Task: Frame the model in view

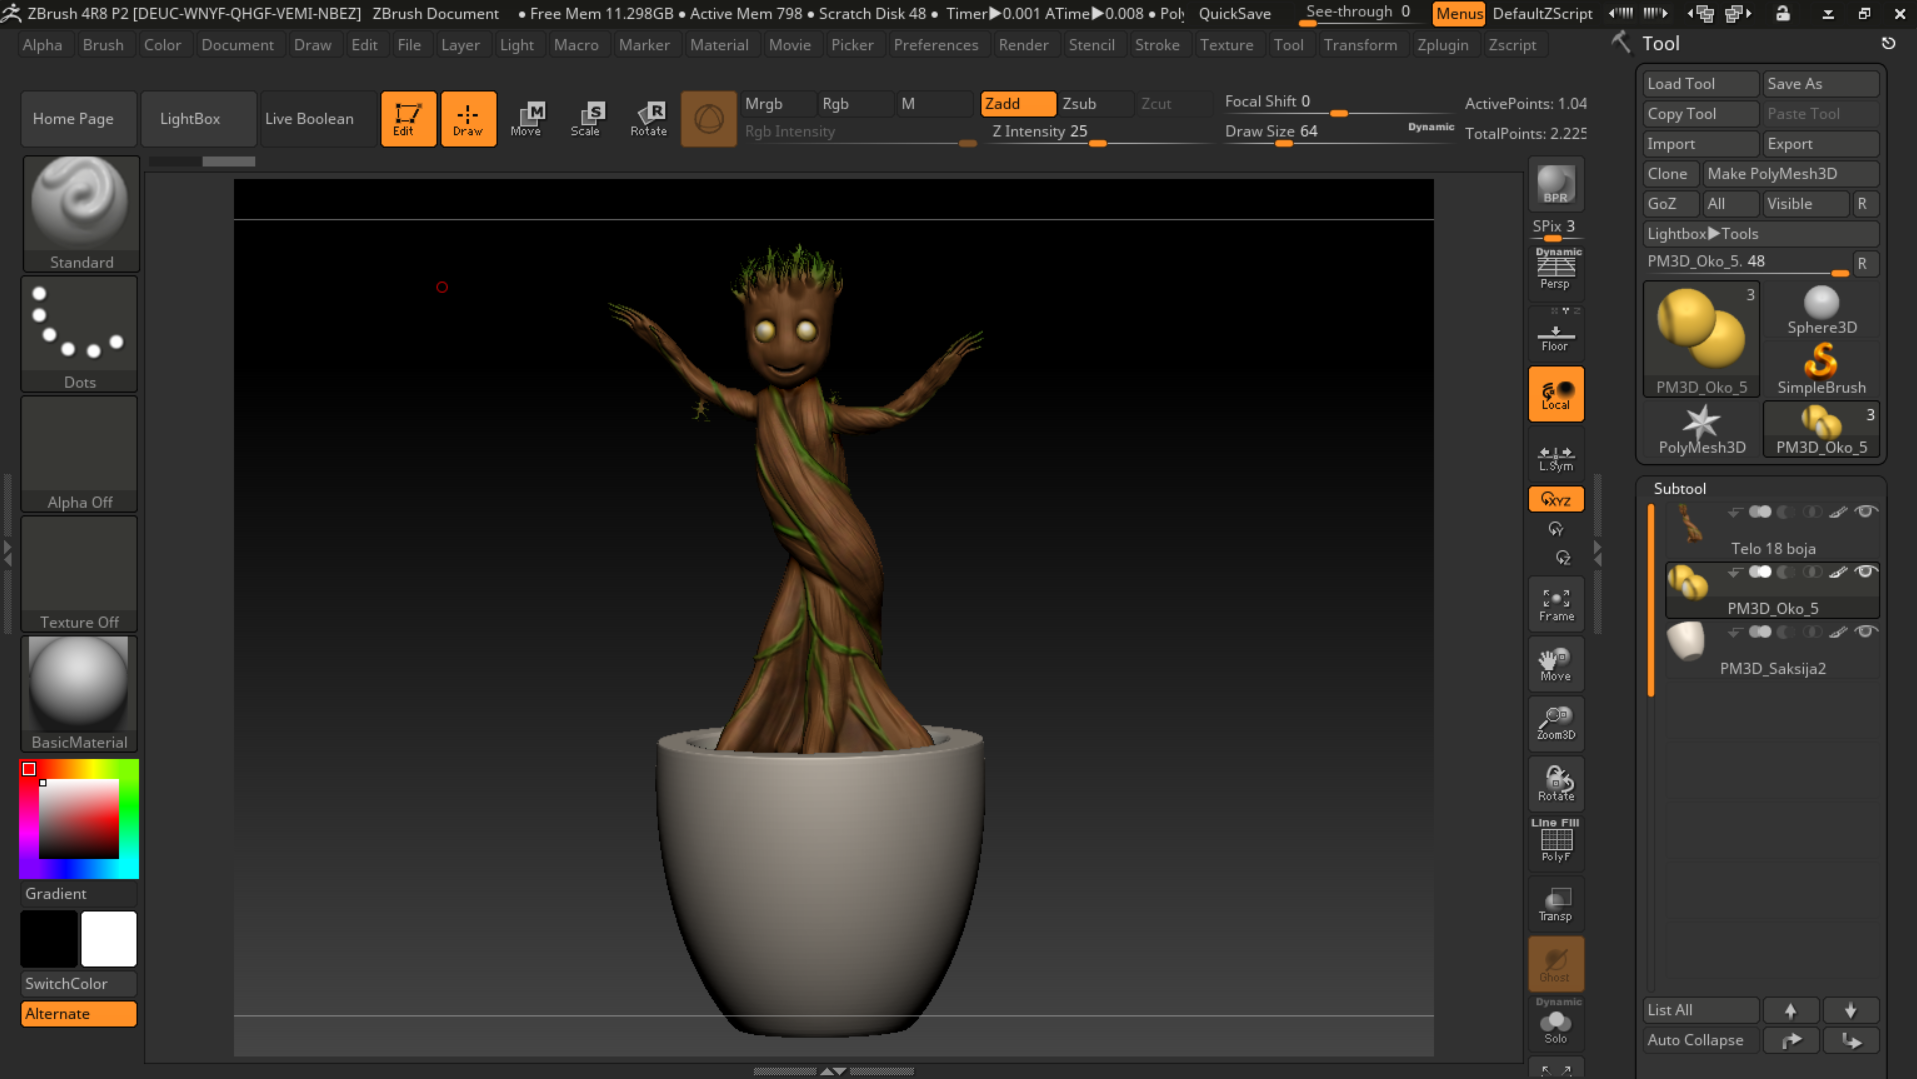Action: 1555,604
